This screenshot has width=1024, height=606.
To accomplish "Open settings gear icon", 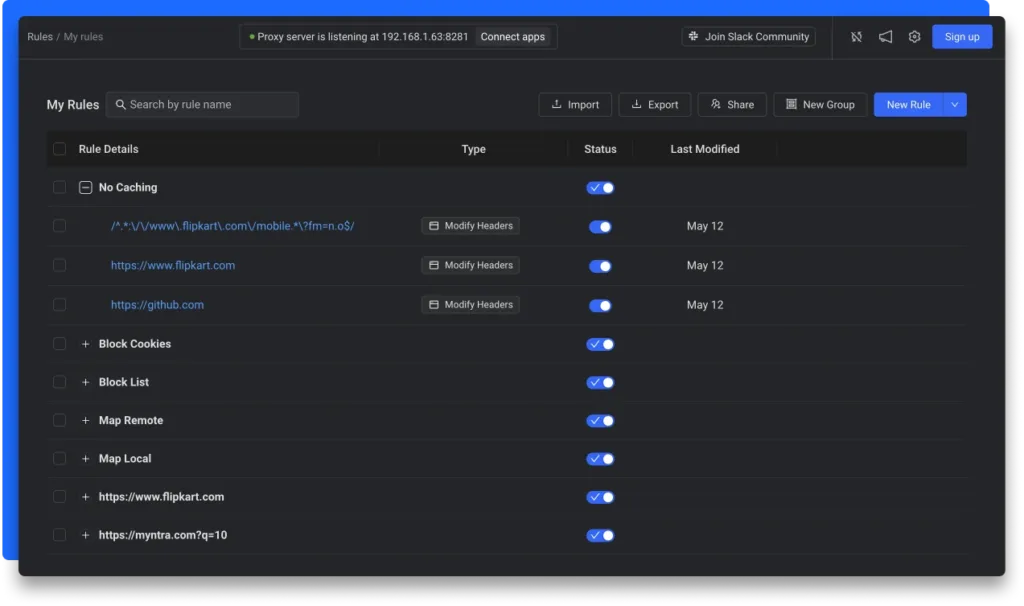I will point(914,37).
